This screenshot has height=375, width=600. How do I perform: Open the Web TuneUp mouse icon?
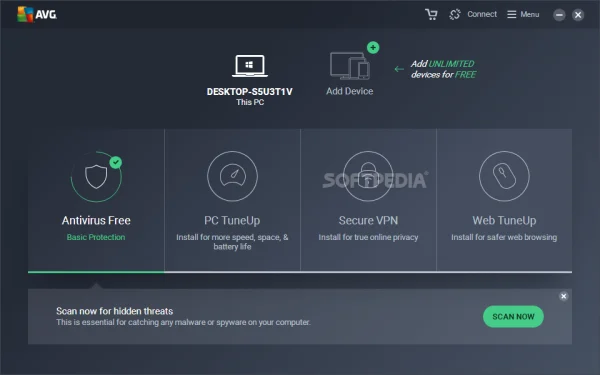[504, 176]
